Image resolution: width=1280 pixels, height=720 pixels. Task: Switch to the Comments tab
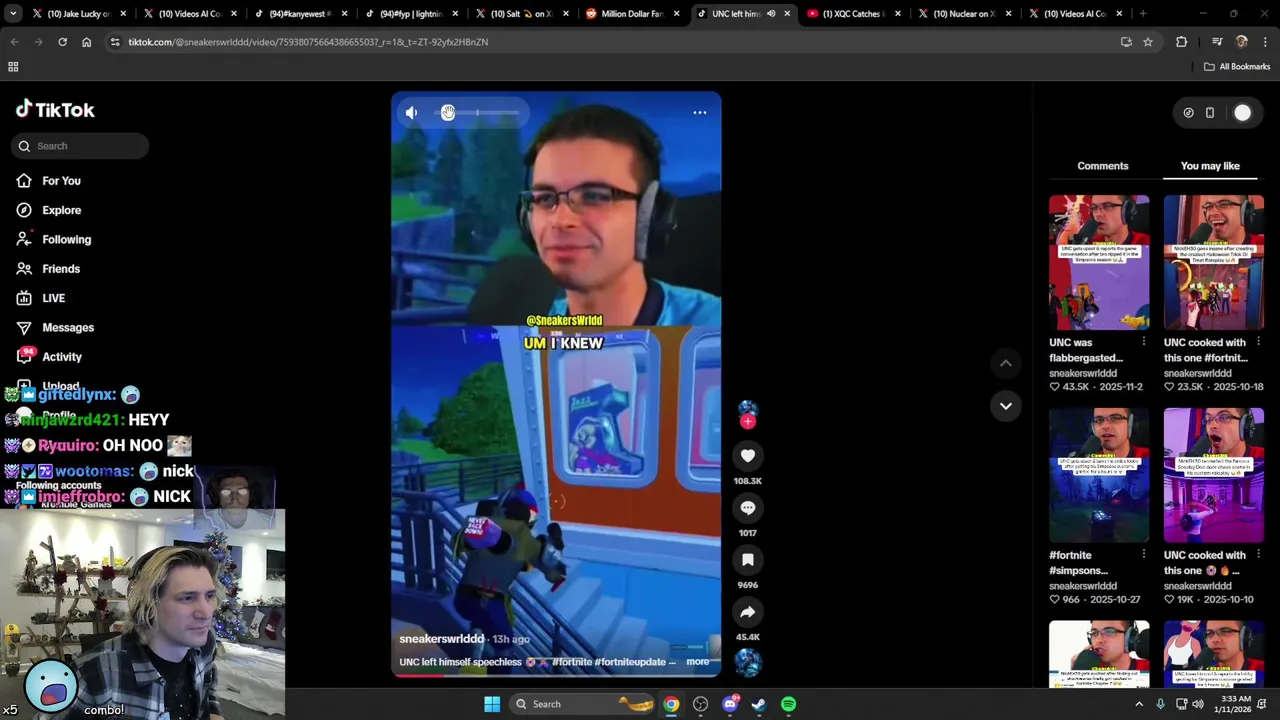click(x=1103, y=166)
